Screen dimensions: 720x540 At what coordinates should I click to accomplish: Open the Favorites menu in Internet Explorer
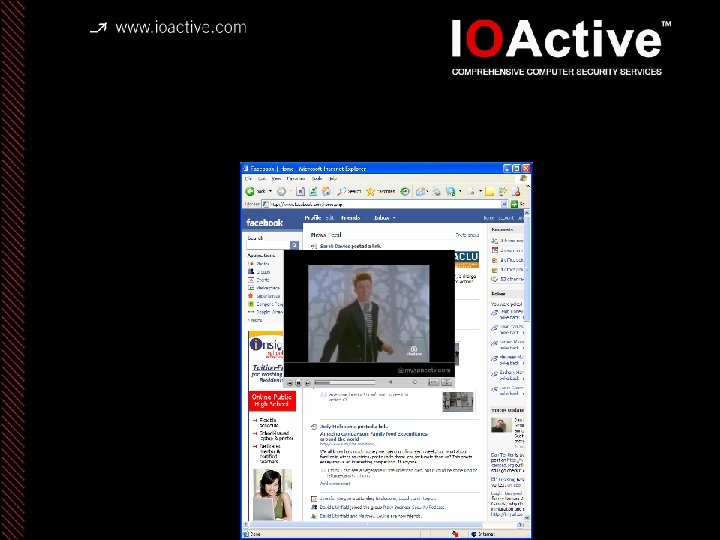click(x=296, y=179)
